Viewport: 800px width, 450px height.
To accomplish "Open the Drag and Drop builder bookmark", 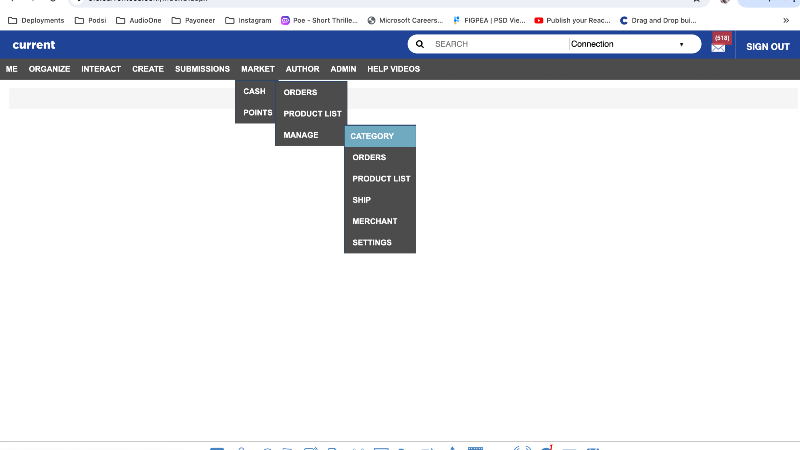I will click(657, 20).
